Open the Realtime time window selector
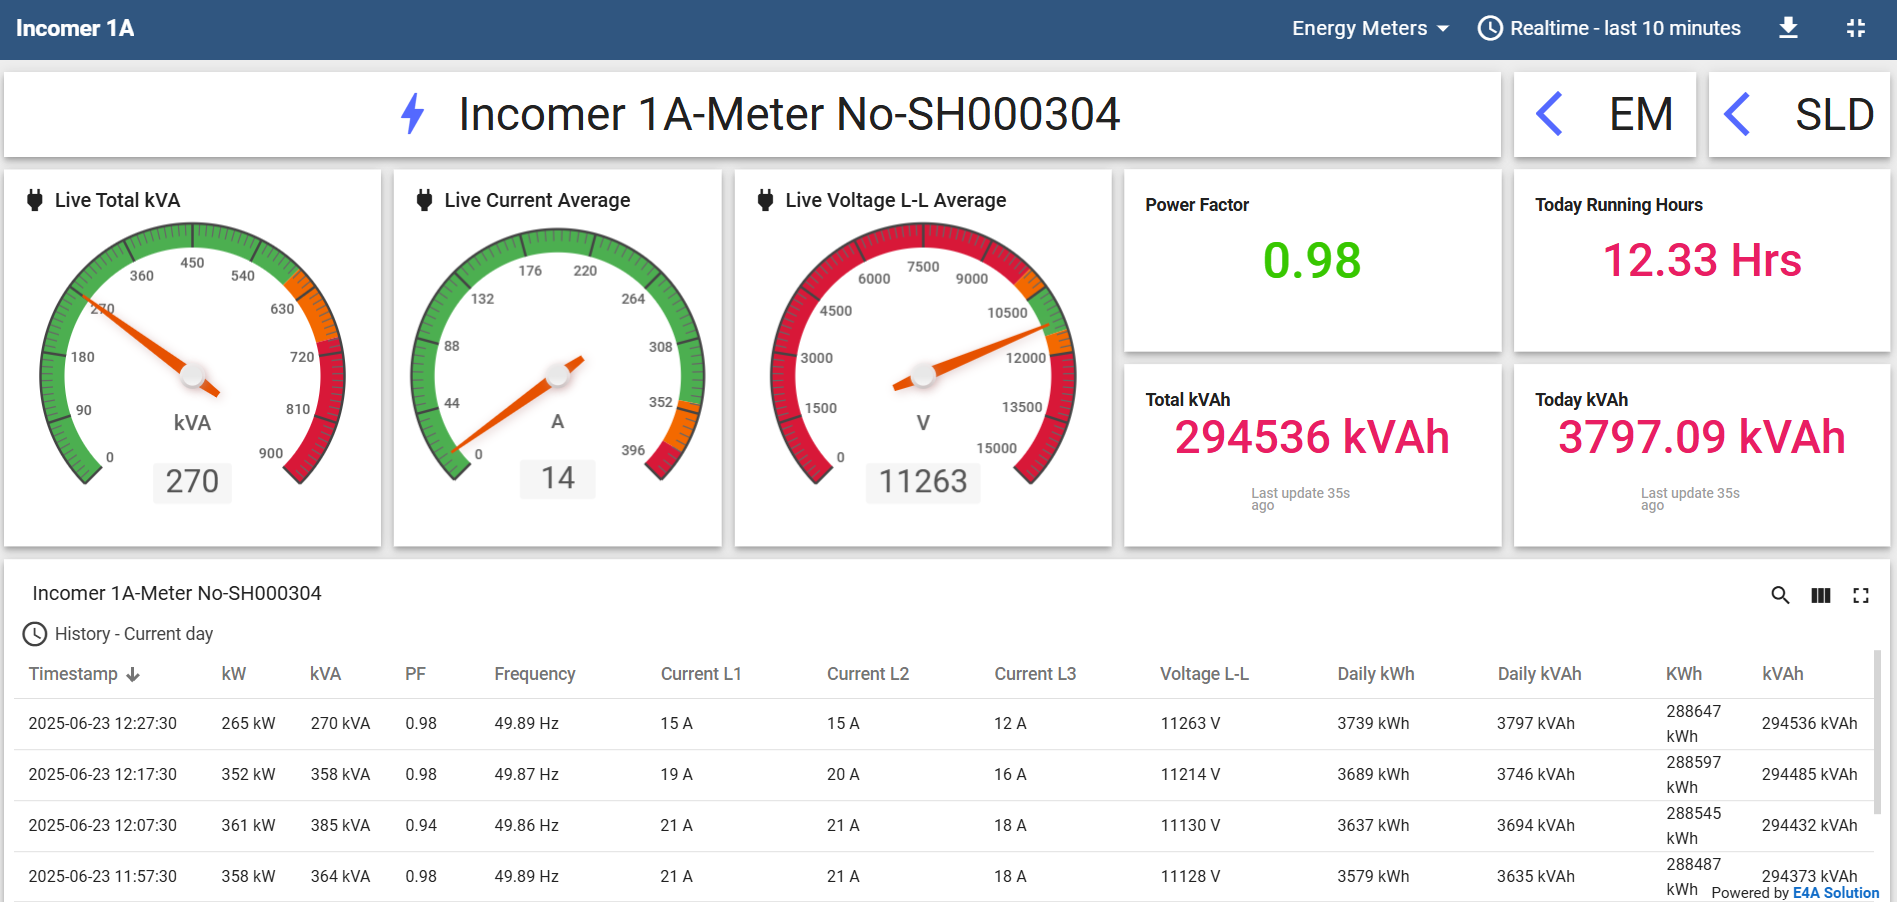This screenshot has width=1897, height=902. pyautogui.click(x=1610, y=28)
